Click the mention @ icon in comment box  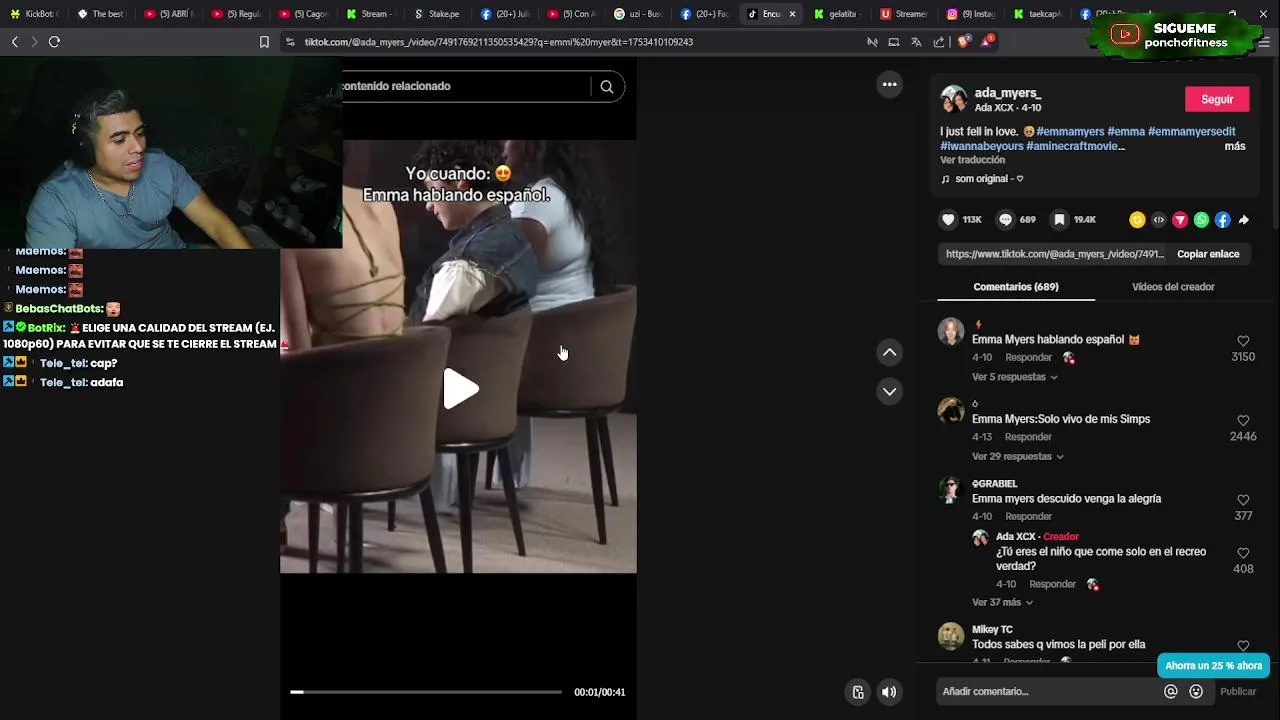click(1170, 691)
